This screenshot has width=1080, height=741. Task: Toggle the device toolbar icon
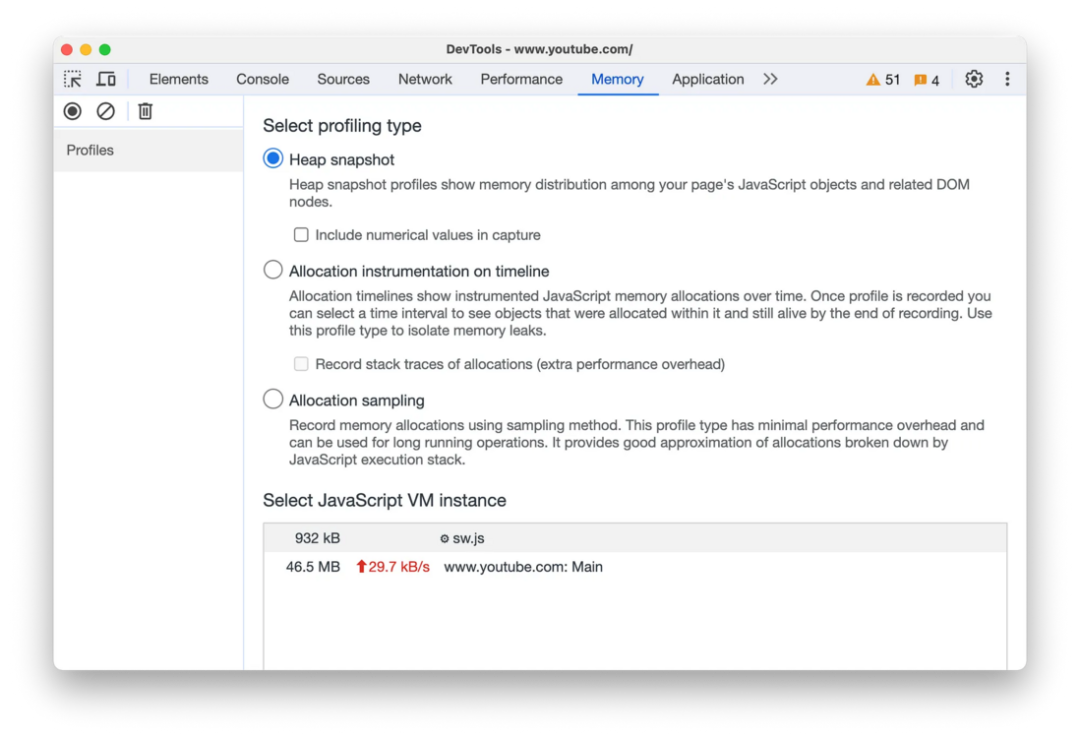(x=106, y=79)
